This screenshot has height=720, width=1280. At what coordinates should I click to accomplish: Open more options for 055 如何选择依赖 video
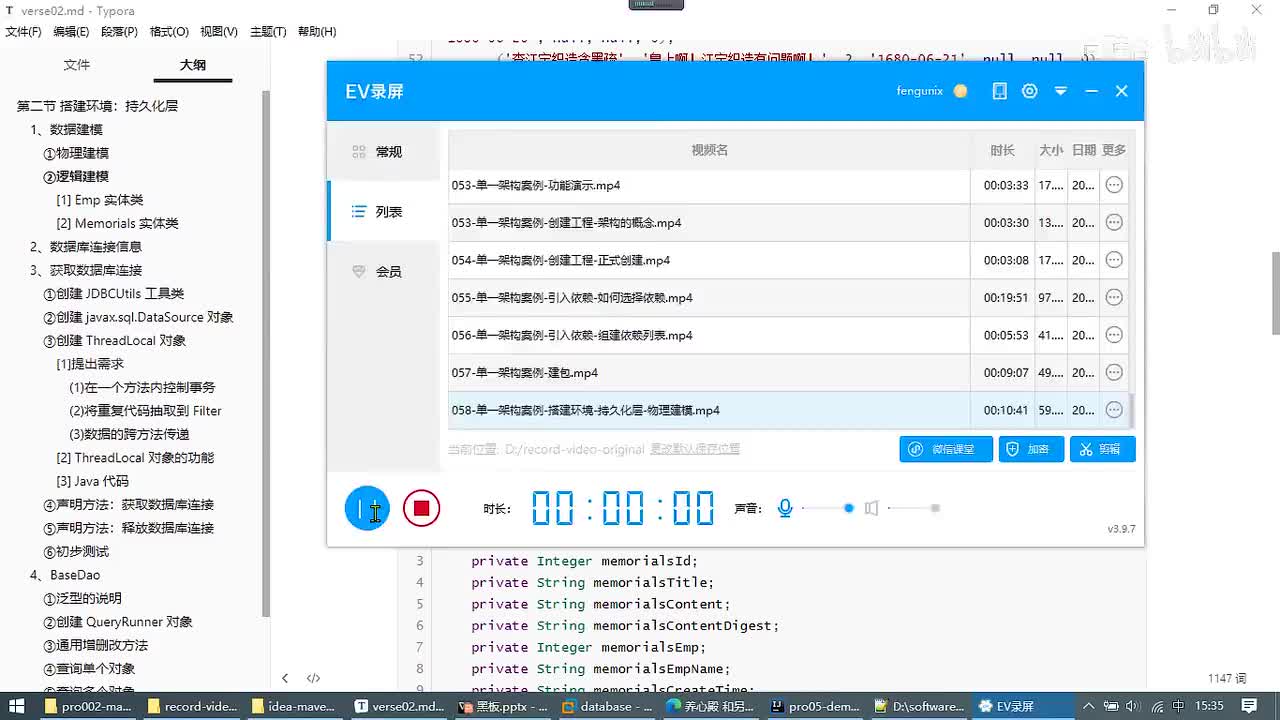coord(1114,297)
